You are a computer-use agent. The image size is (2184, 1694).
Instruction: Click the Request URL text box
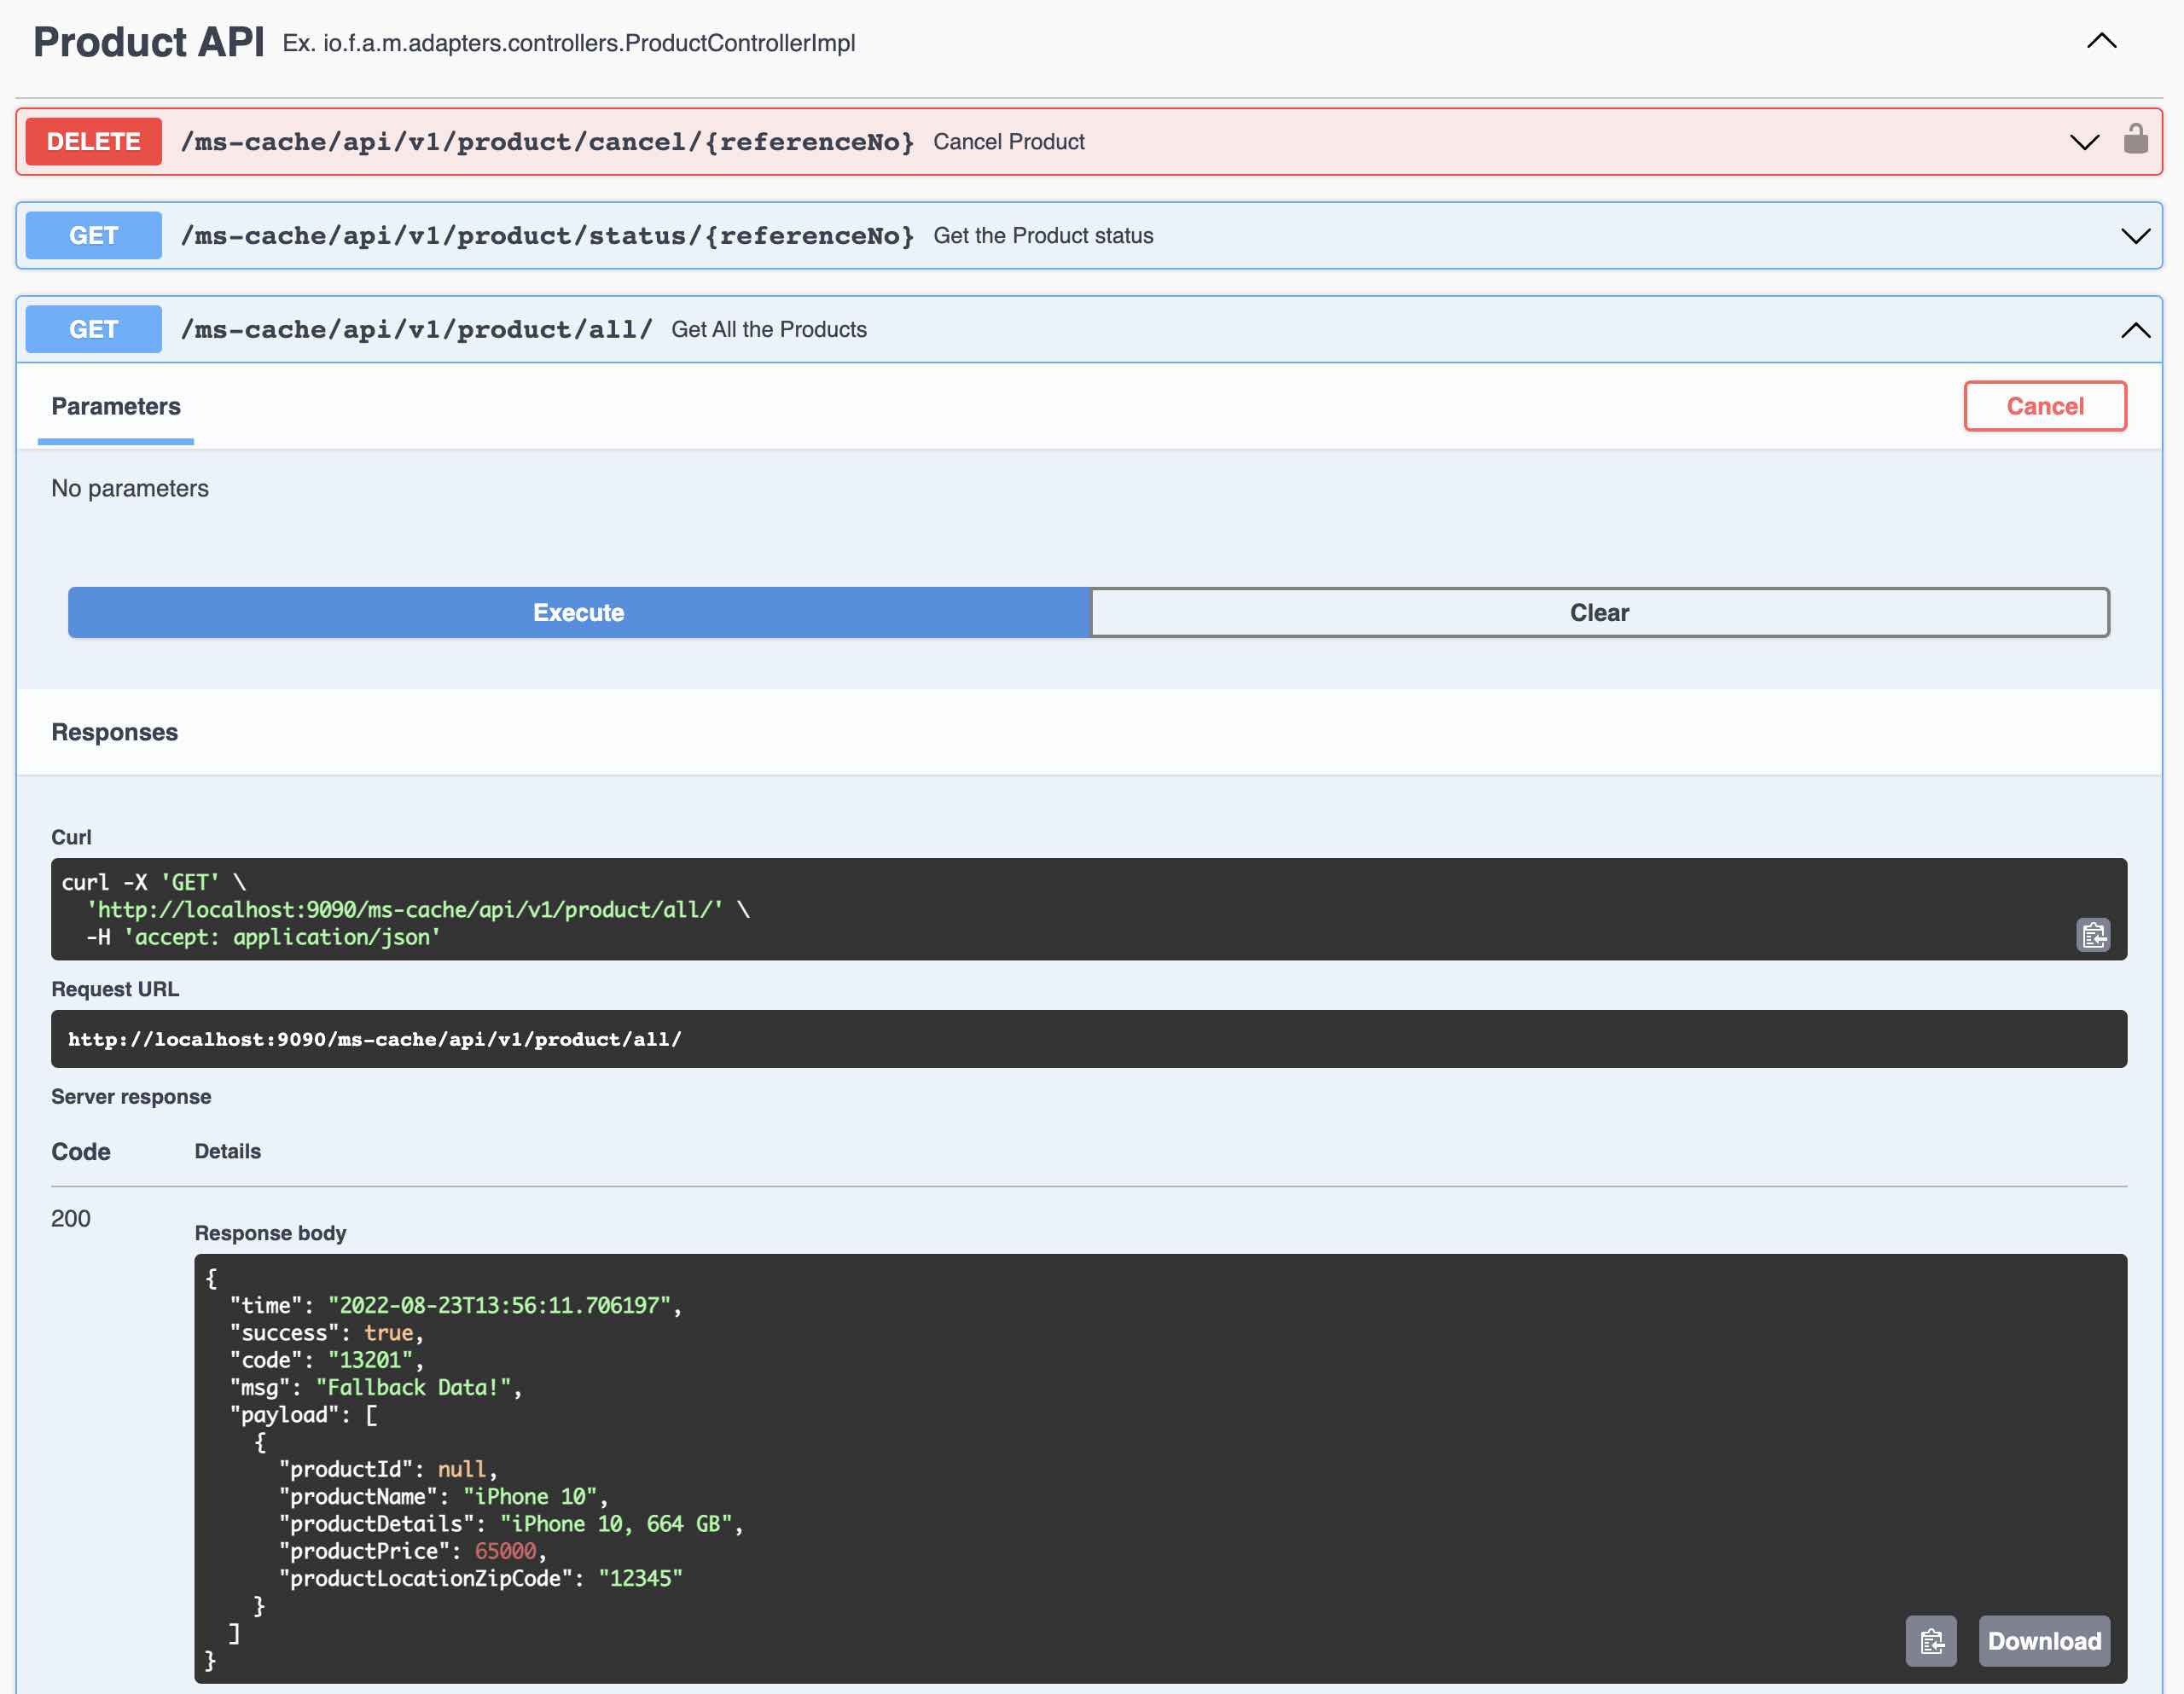tap(1088, 1039)
